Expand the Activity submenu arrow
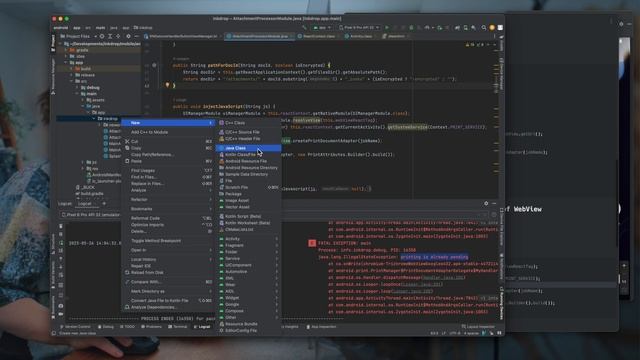640x360 pixels. 277,239
